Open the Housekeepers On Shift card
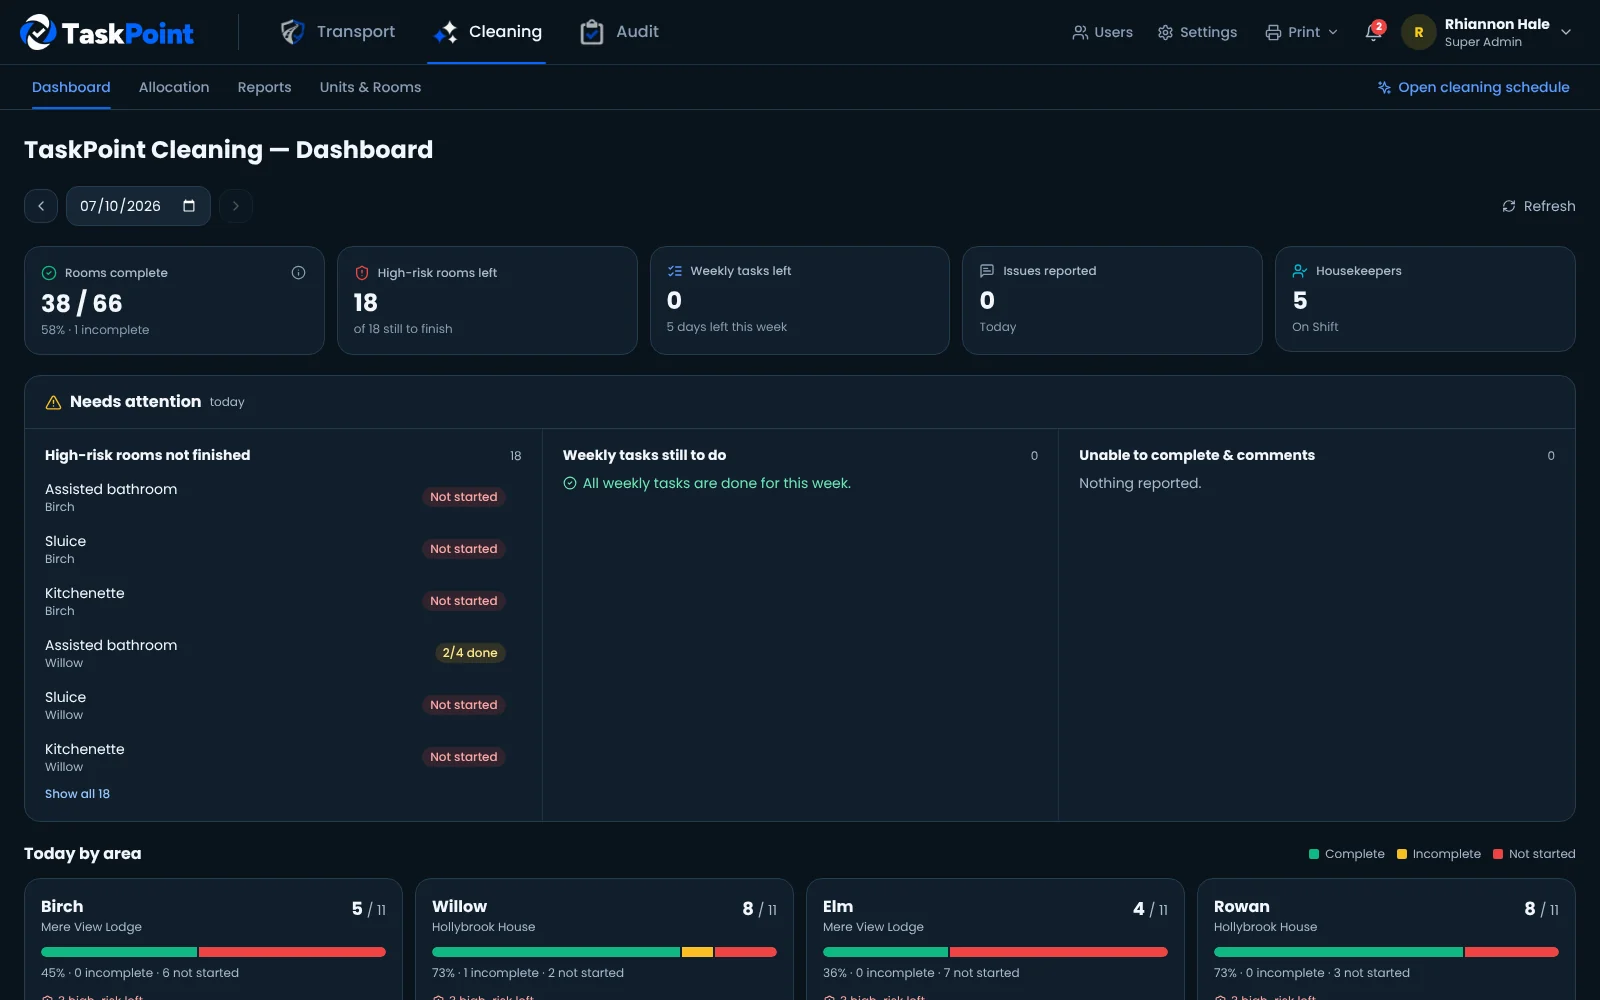This screenshot has width=1600, height=1000. (1425, 299)
